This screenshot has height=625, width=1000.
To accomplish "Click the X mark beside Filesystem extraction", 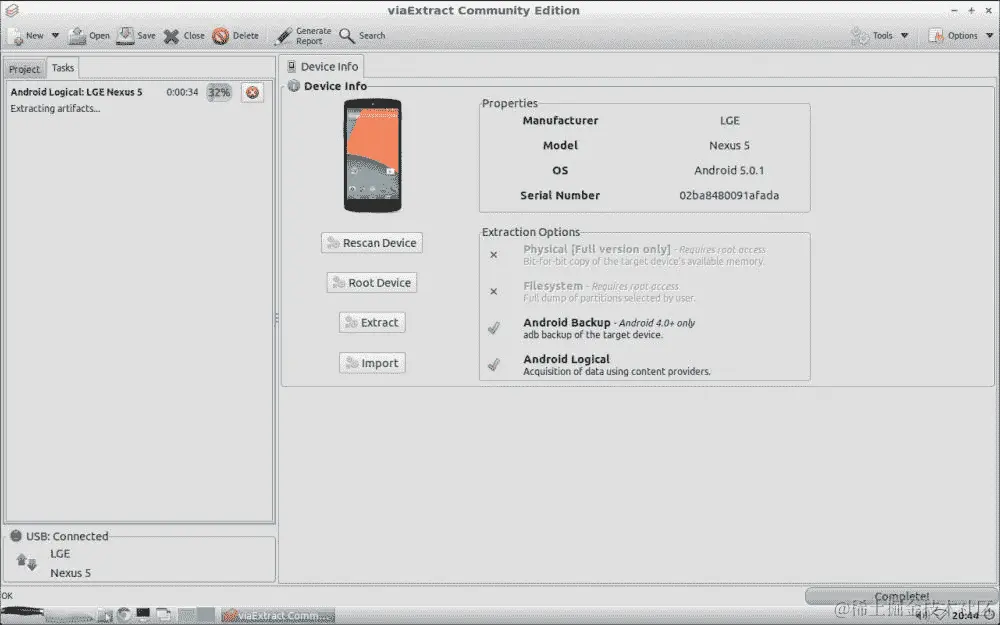I will [x=494, y=291].
